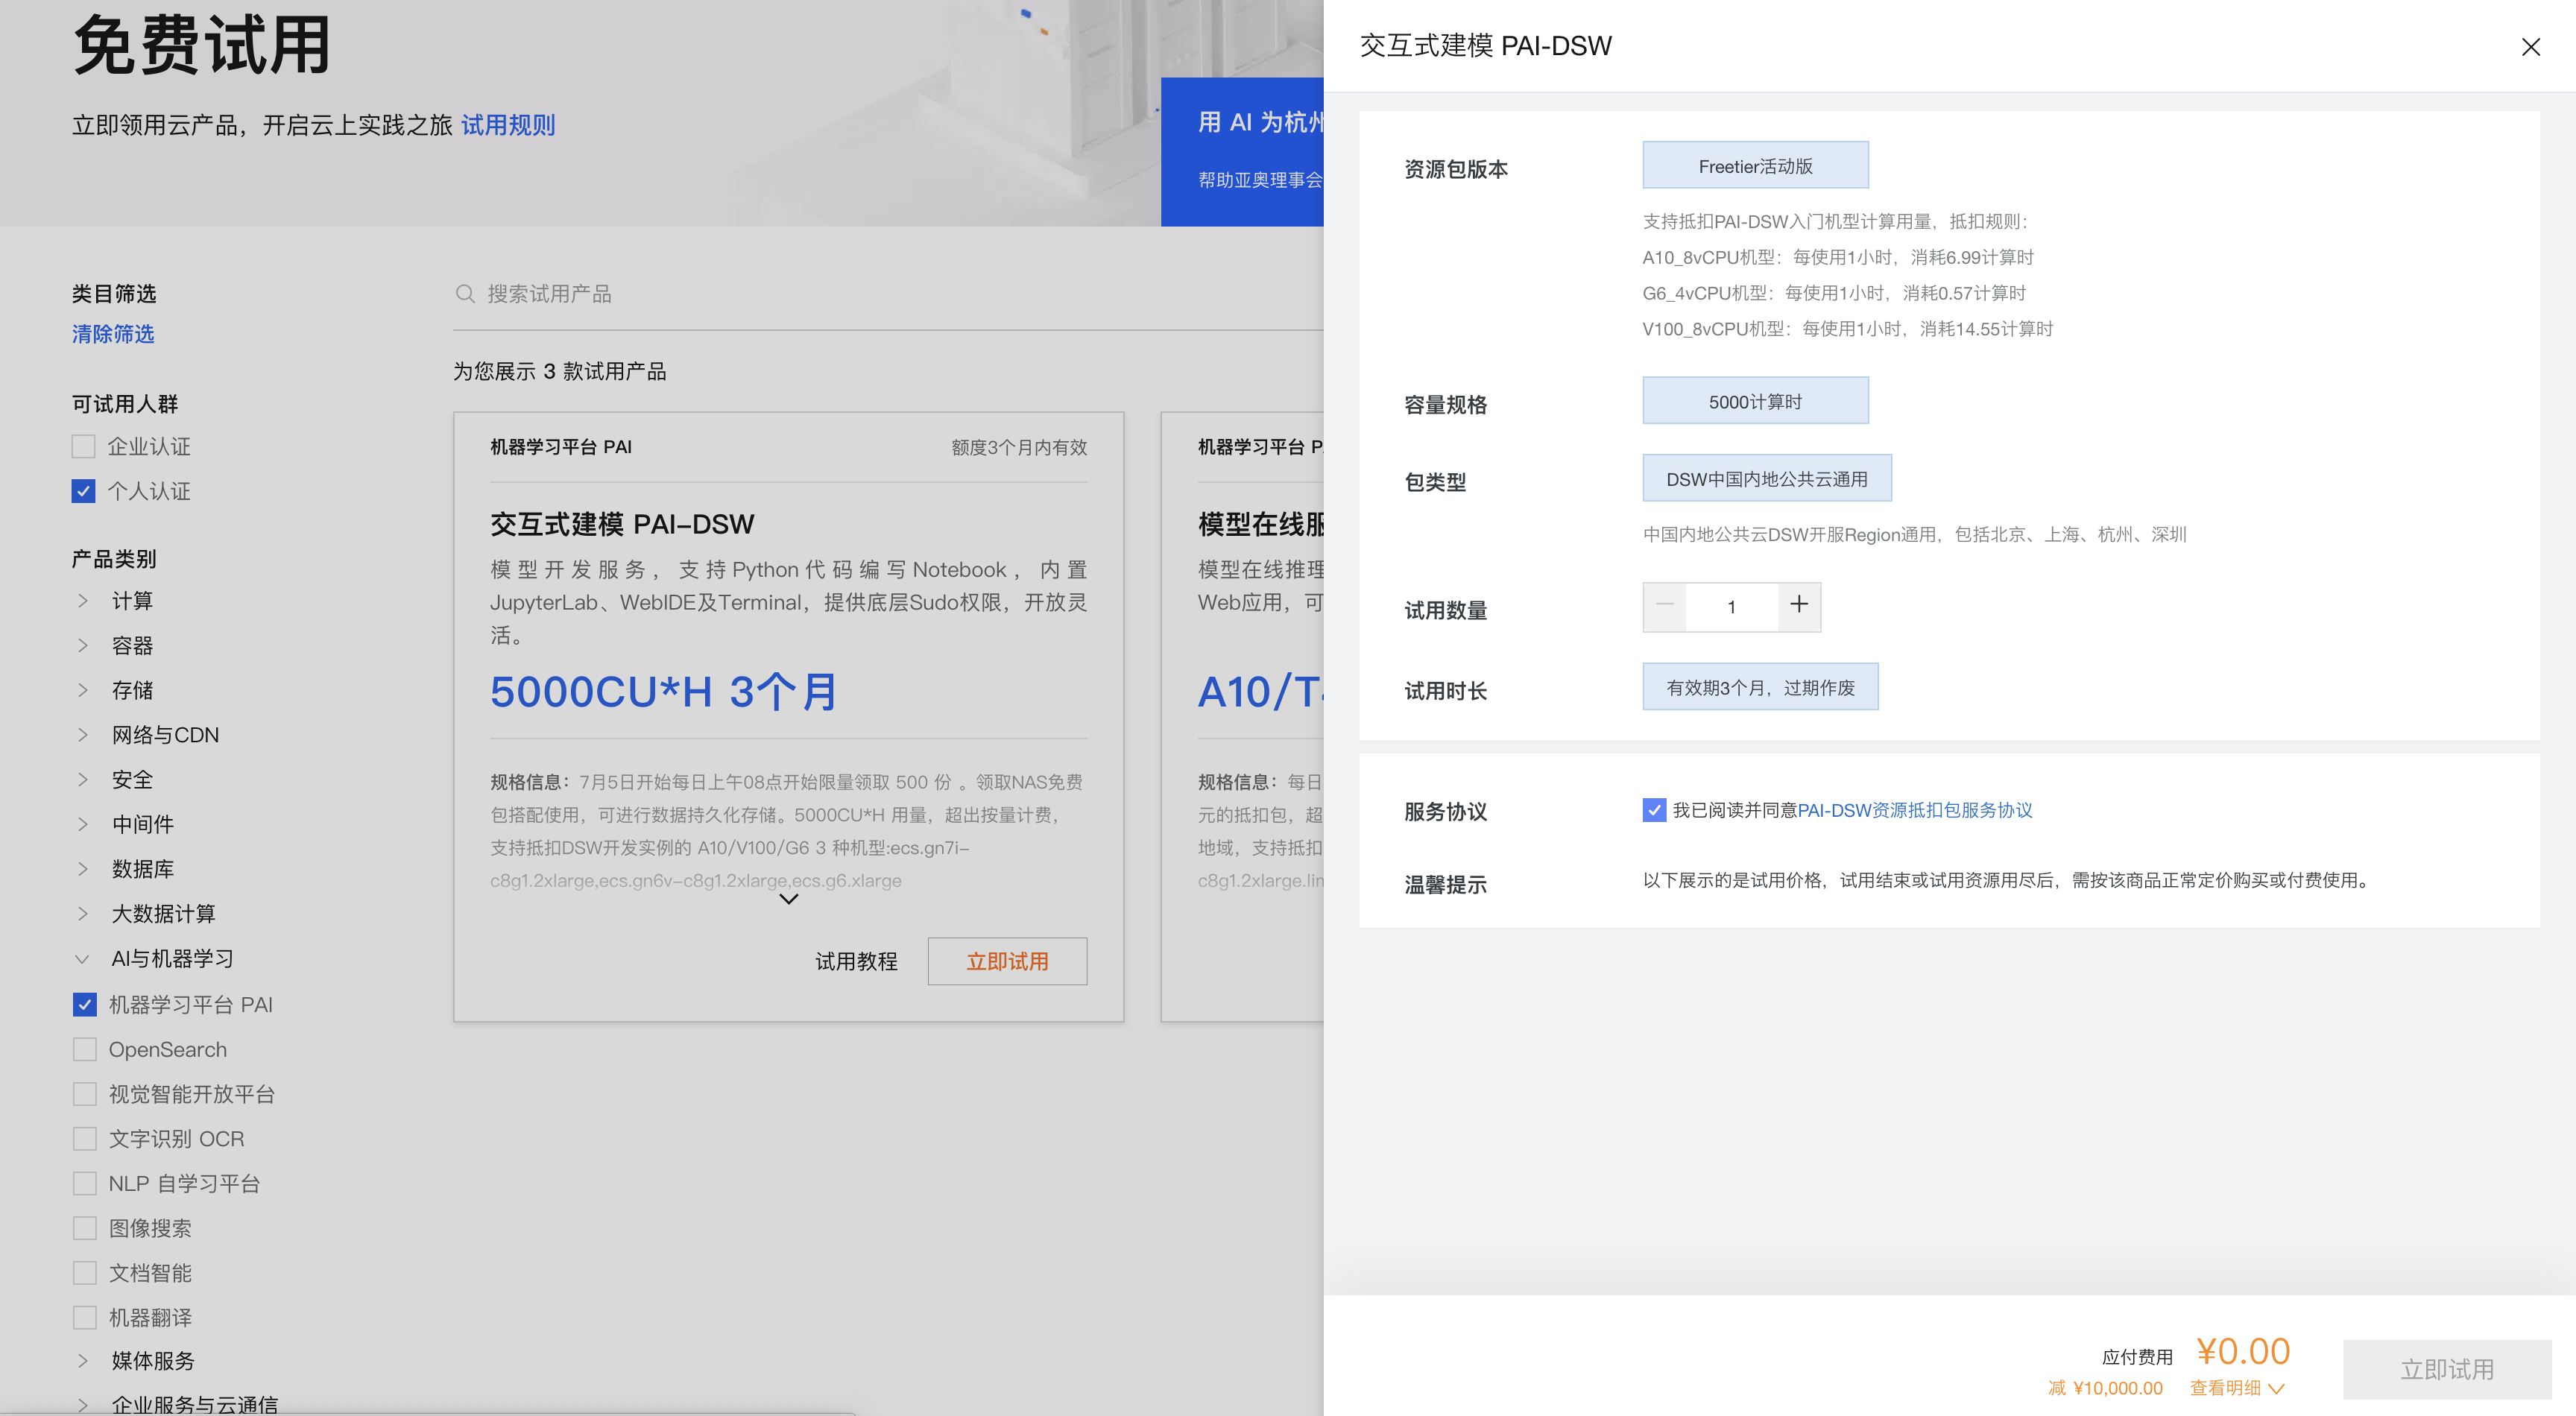Expand spec info with down chevron

788,899
